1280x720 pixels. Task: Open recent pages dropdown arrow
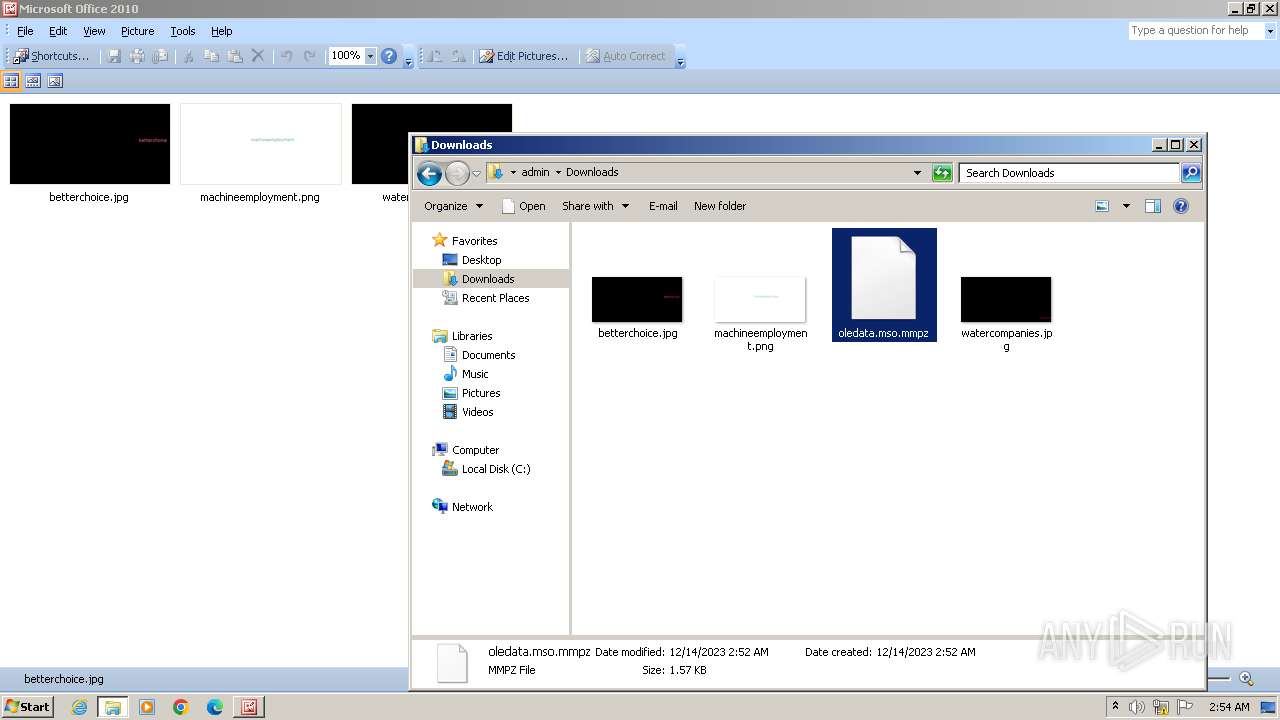(x=476, y=174)
